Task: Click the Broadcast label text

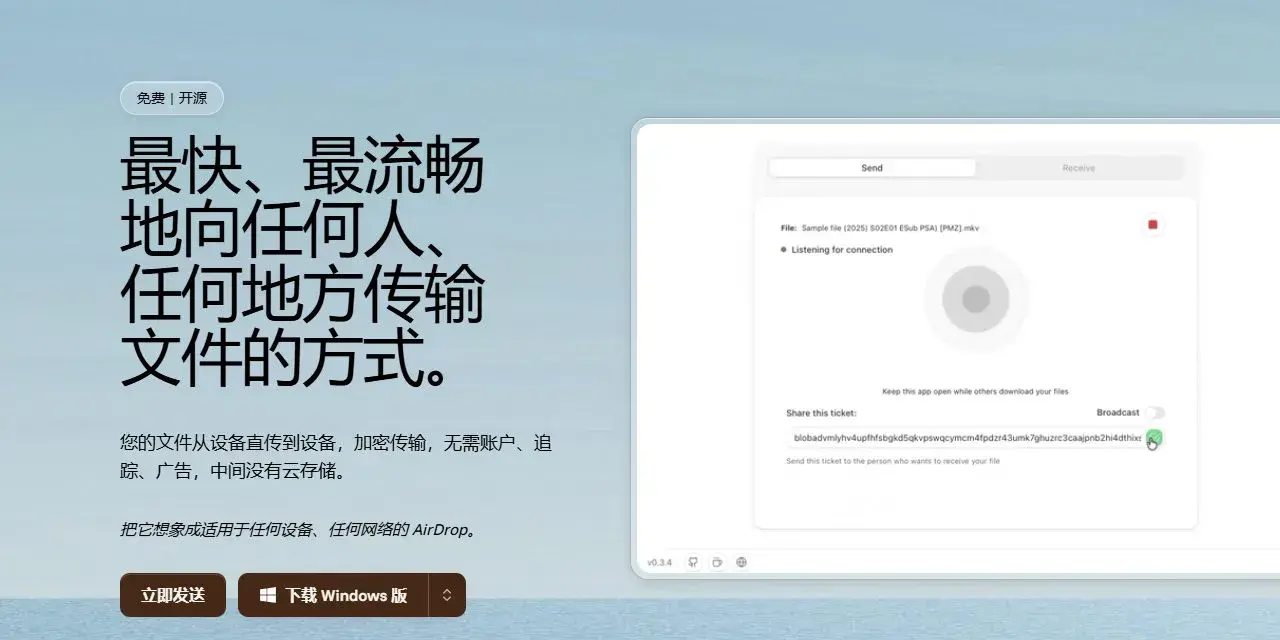Action: point(1118,413)
